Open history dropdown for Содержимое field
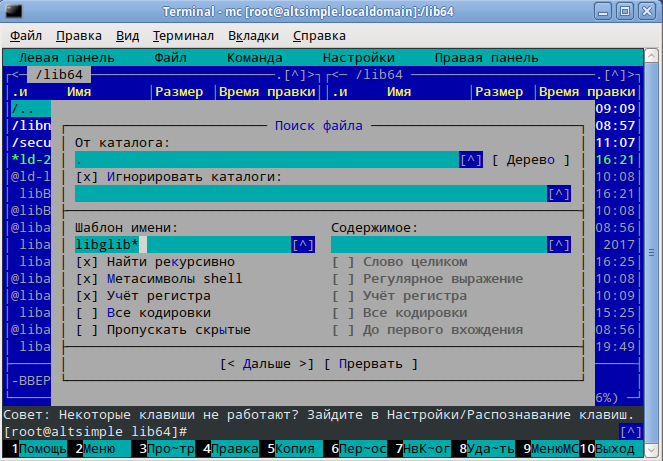The image size is (663, 461). [559, 245]
